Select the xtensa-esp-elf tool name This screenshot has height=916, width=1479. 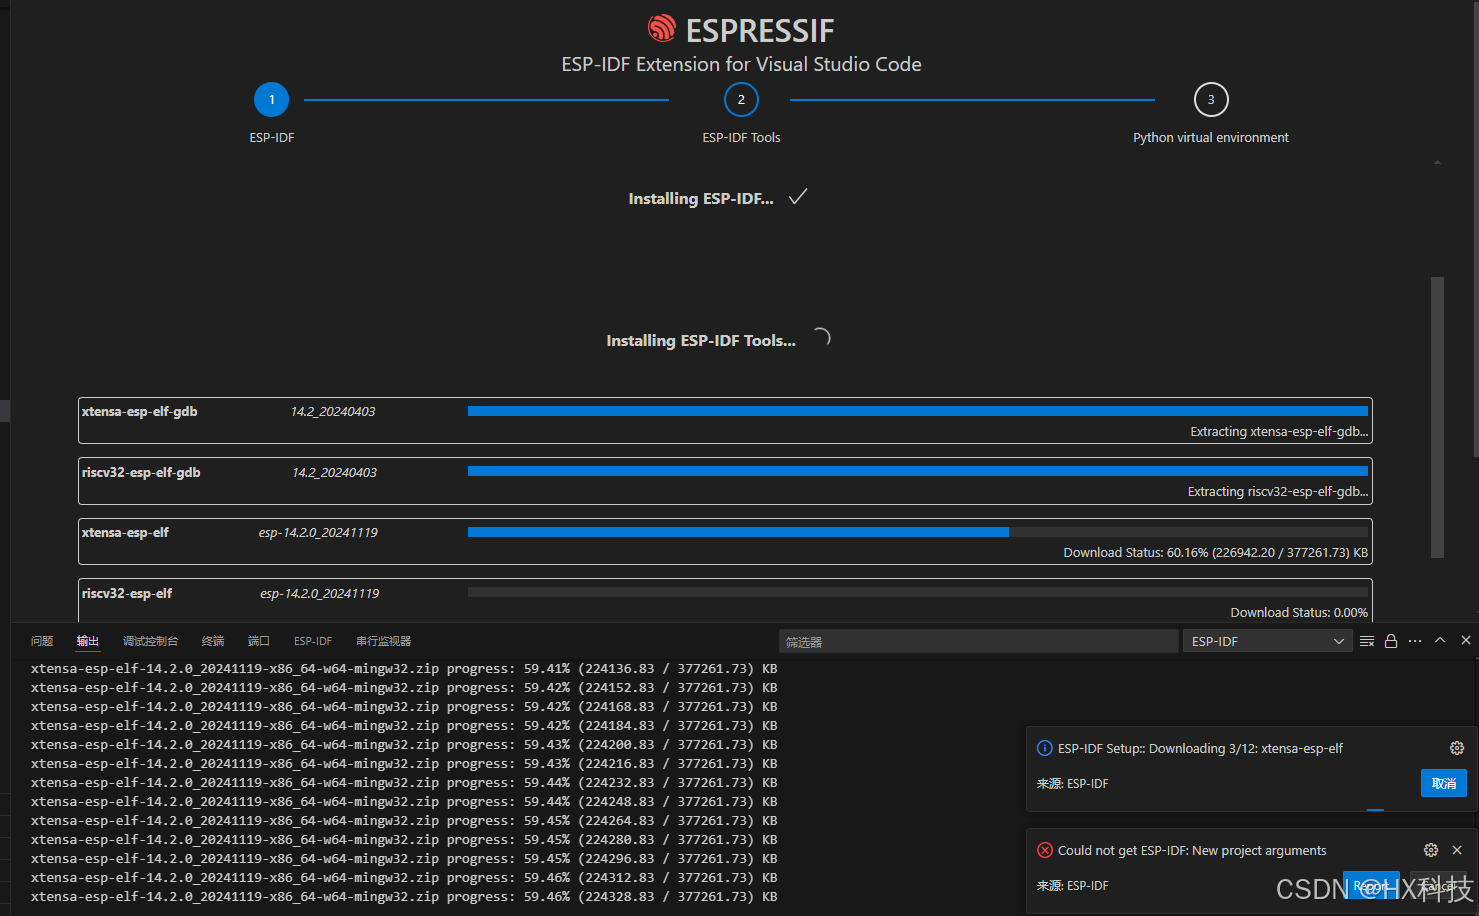(x=125, y=532)
